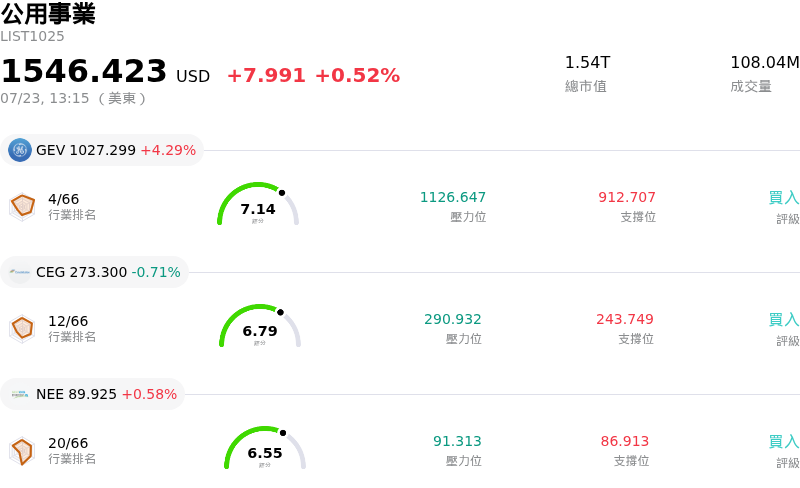The image size is (800, 488).
Task: Click NEE support level 86.913
Action: click(624, 441)
